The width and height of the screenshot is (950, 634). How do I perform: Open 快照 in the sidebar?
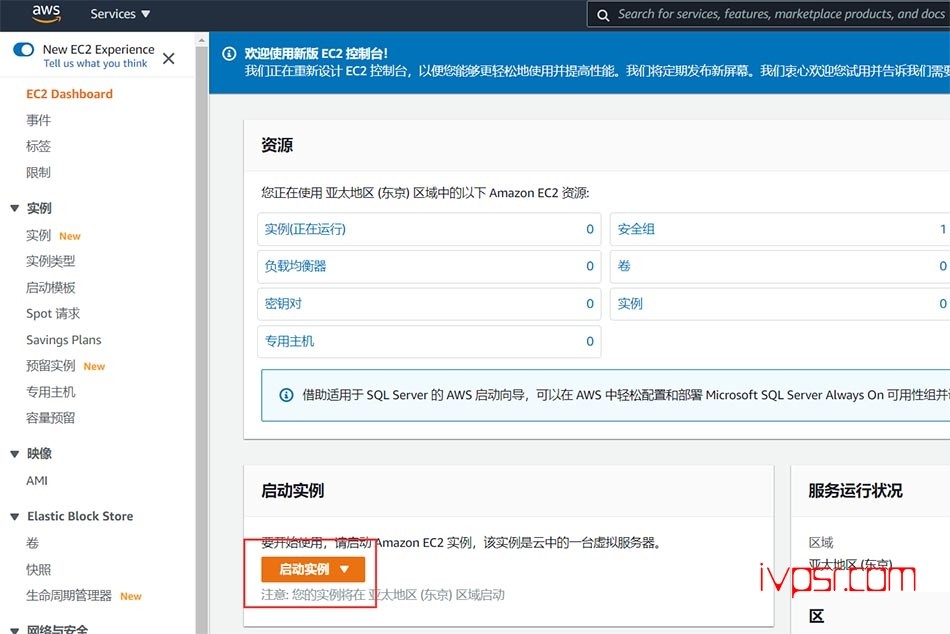point(38,570)
